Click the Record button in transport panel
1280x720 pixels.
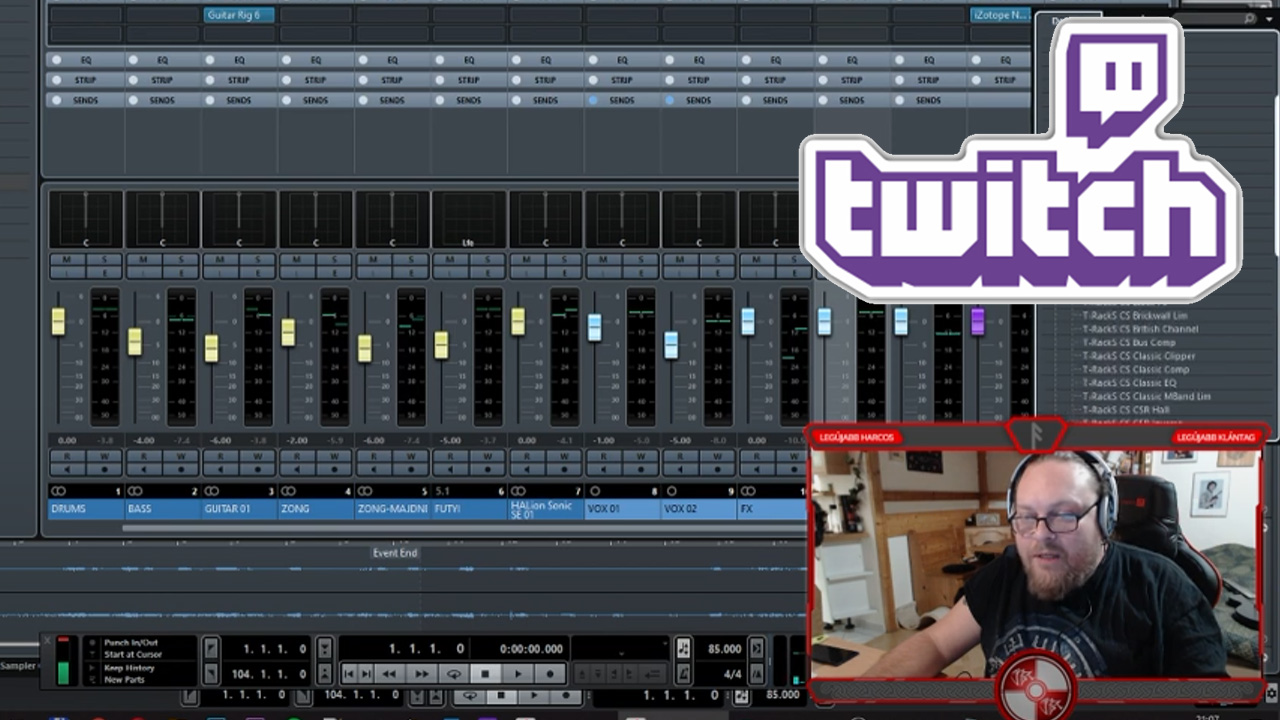pyautogui.click(x=549, y=674)
